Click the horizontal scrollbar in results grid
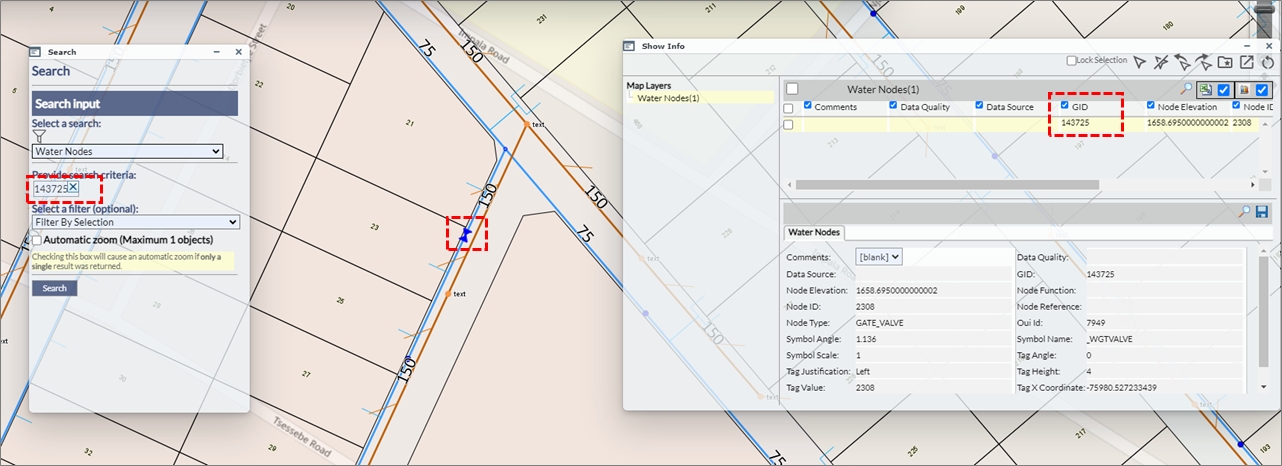The image size is (1282, 466). [x=945, y=185]
